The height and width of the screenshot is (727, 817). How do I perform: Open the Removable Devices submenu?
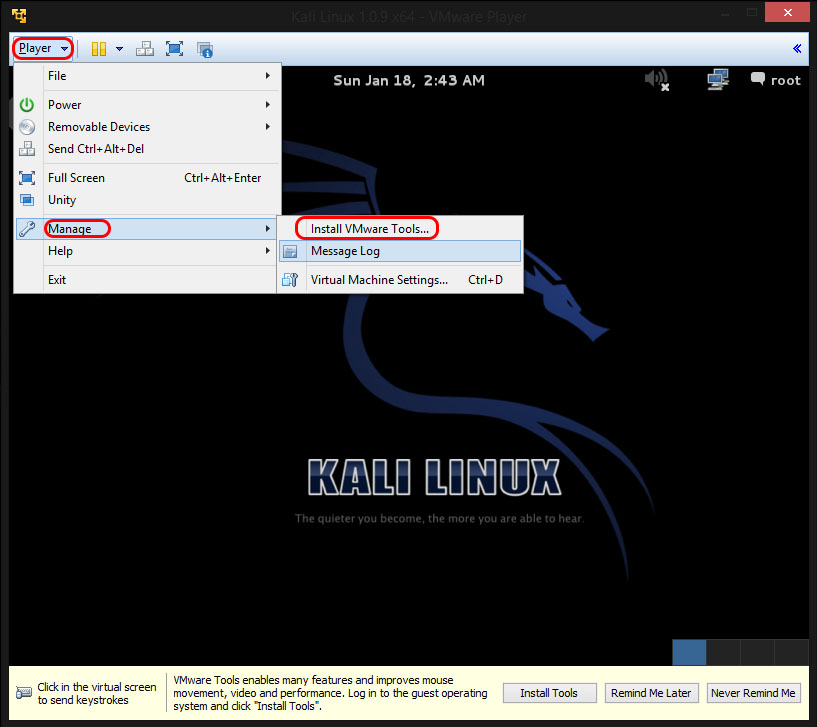tap(147, 127)
